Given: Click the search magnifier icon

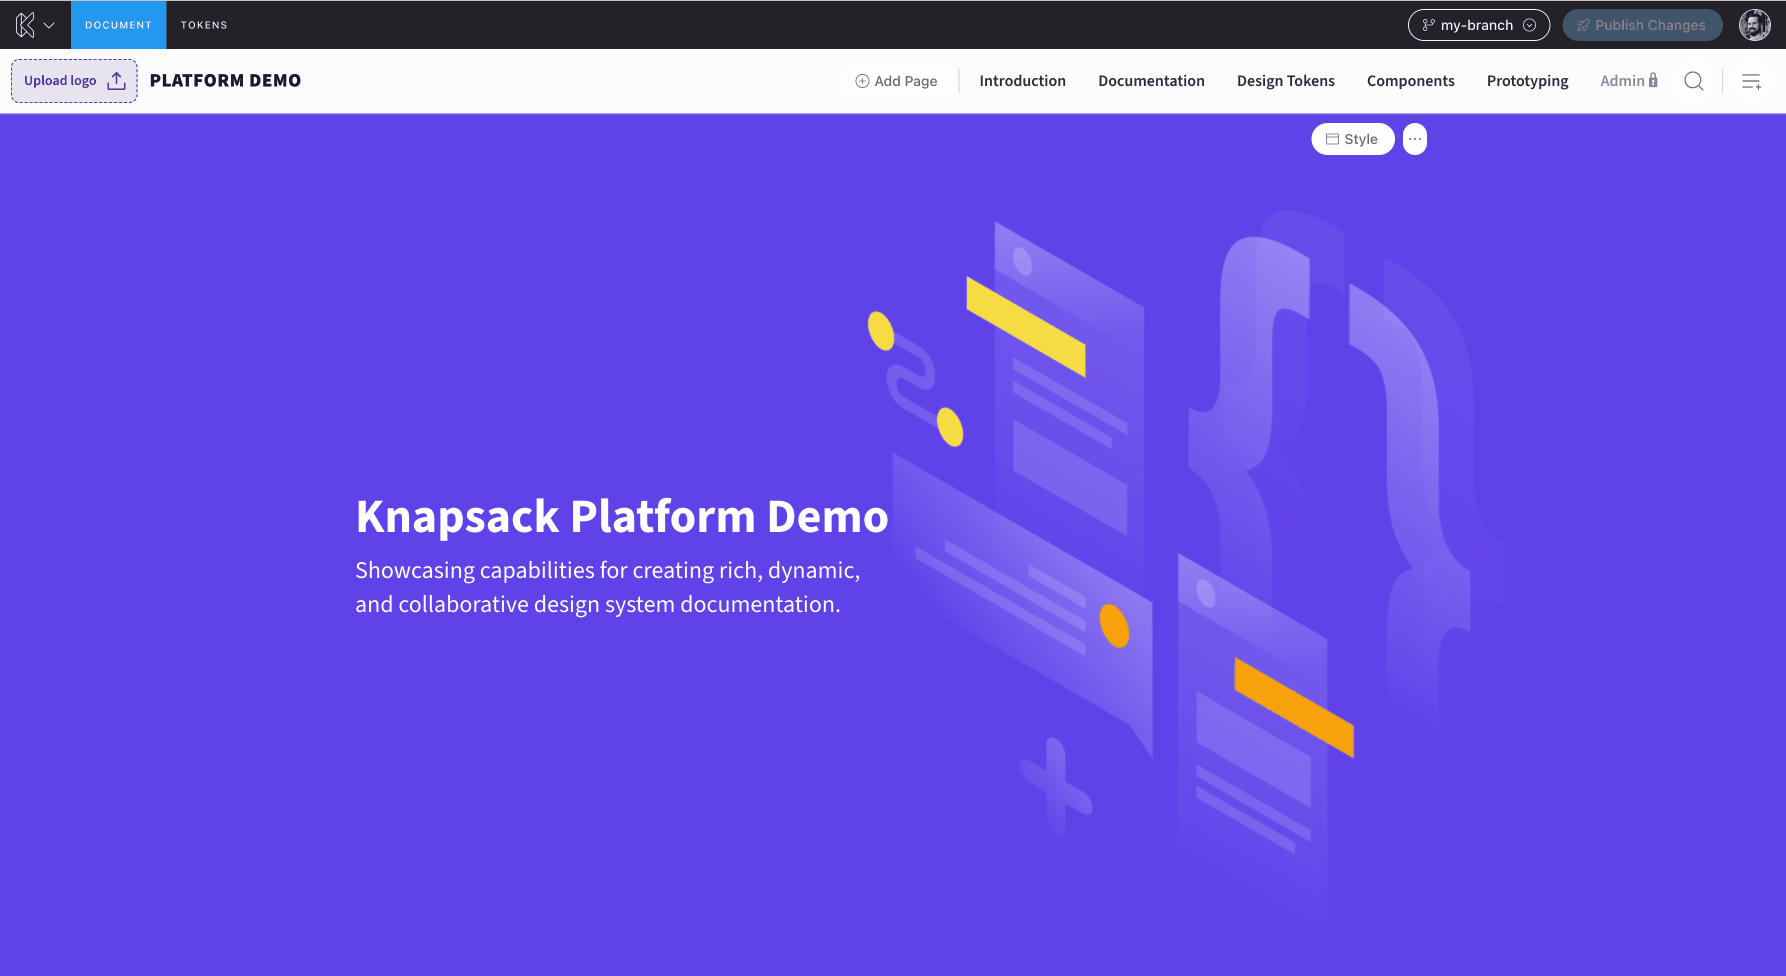Looking at the screenshot, I should [x=1694, y=81].
